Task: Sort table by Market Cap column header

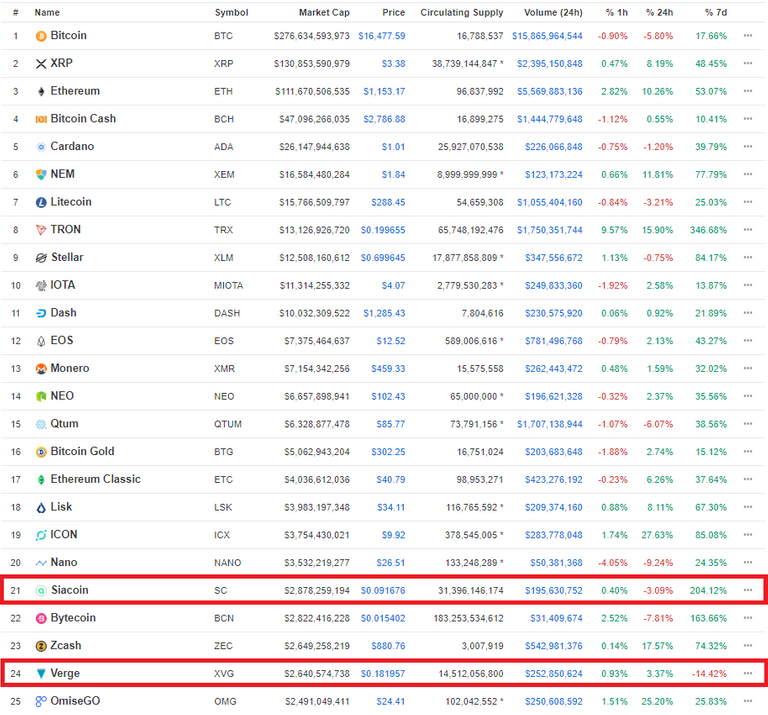Action: click(324, 13)
